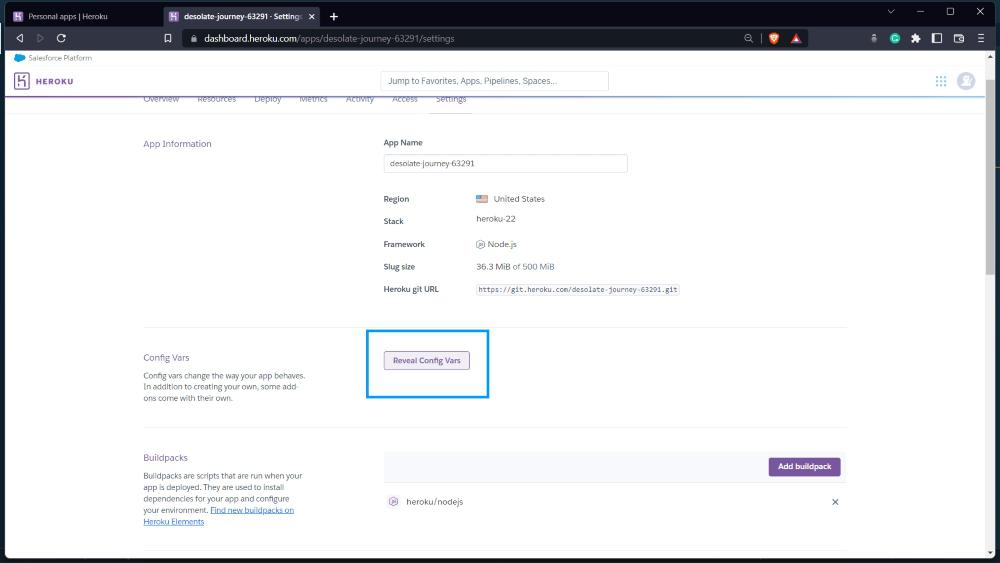1000x563 pixels.
Task: Click the Heroku logo icon
Action: [x=22, y=81]
